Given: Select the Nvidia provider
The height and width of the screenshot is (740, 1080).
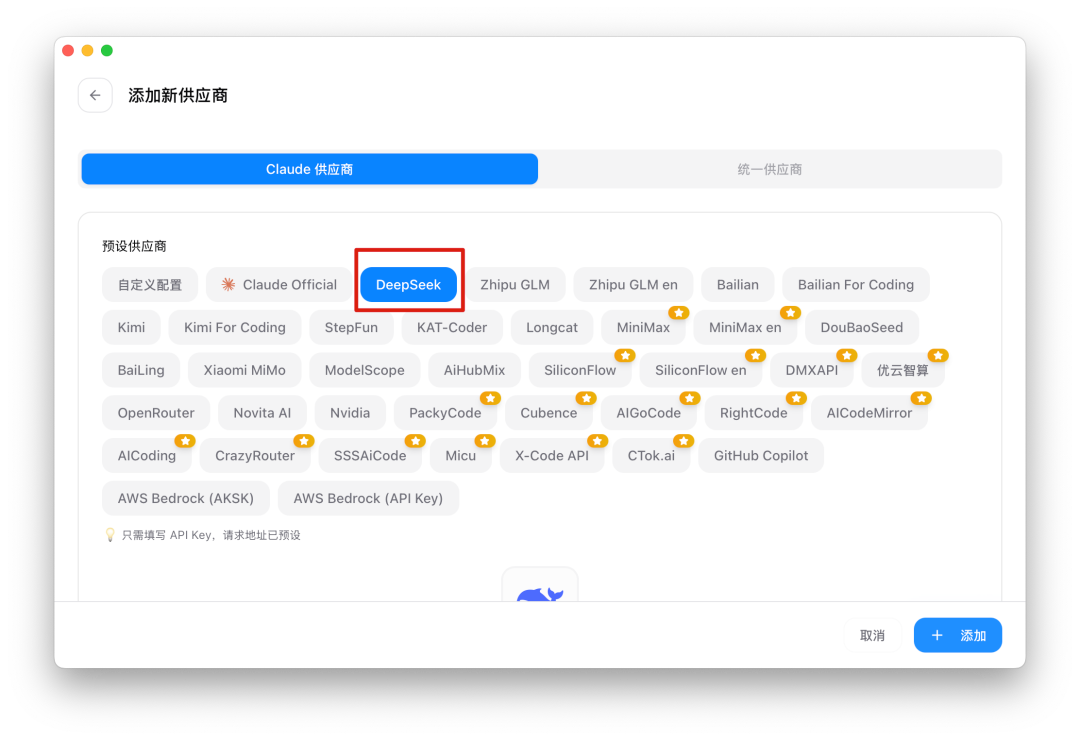Looking at the screenshot, I should tap(350, 413).
